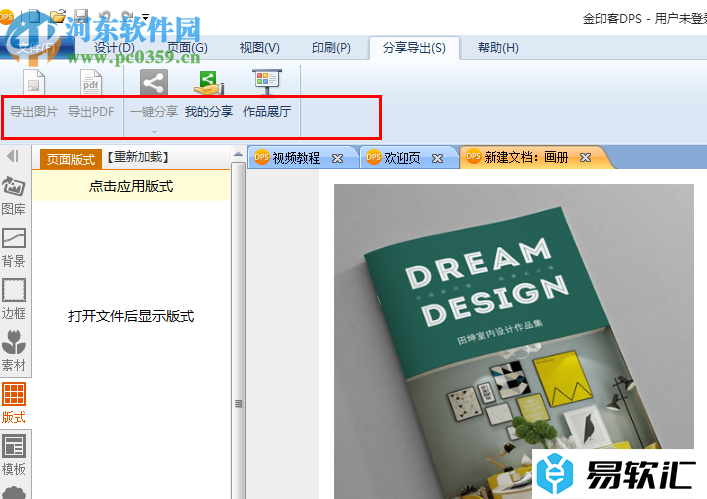Click the Dream Design brochure image

click(x=514, y=341)
